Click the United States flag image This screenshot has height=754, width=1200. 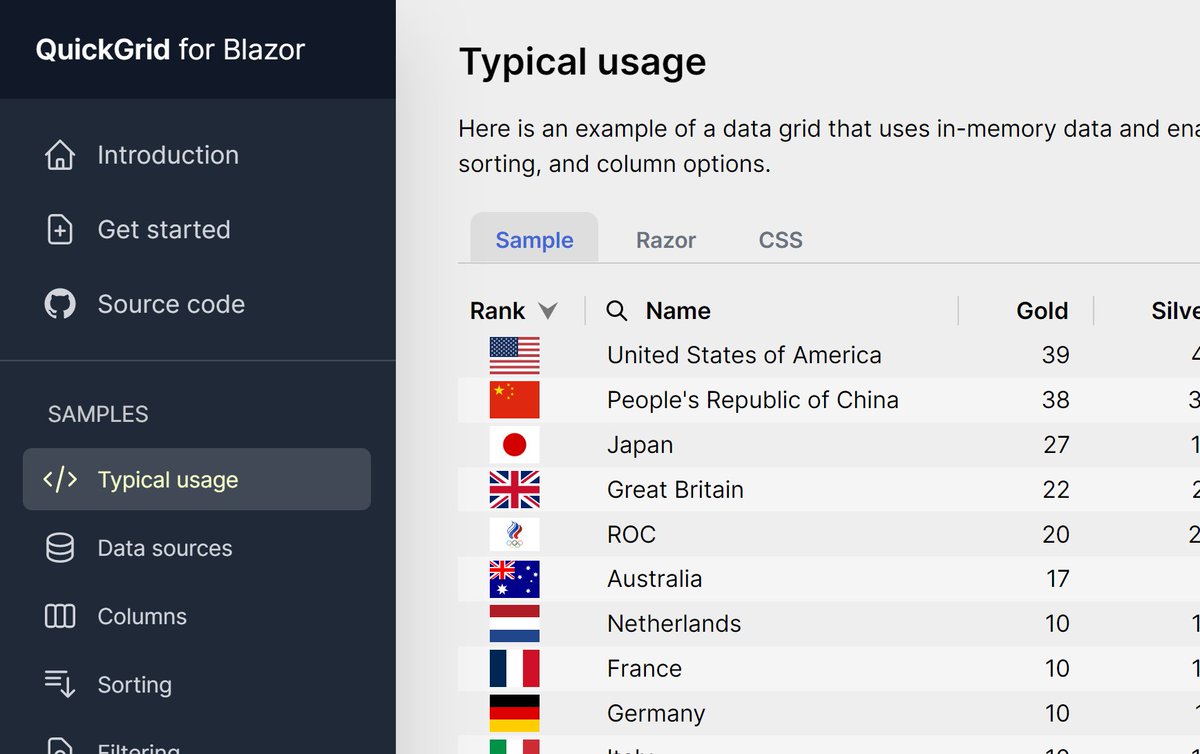coord(514,355)
